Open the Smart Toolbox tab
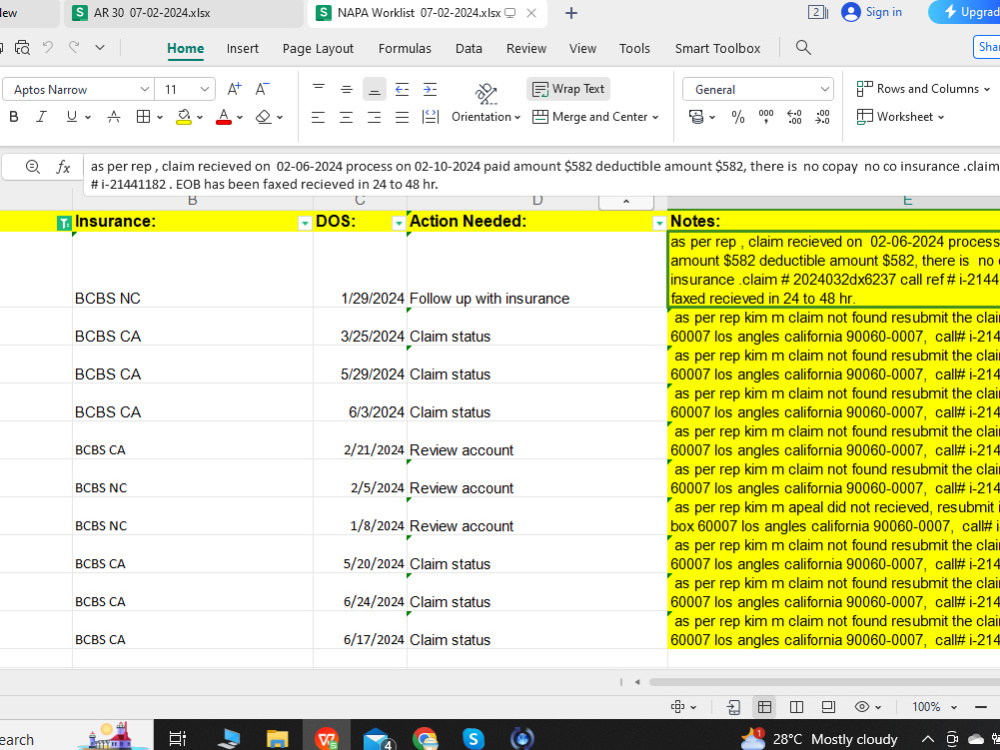This screenshot has width=1000, height=750. pos(717,48)
